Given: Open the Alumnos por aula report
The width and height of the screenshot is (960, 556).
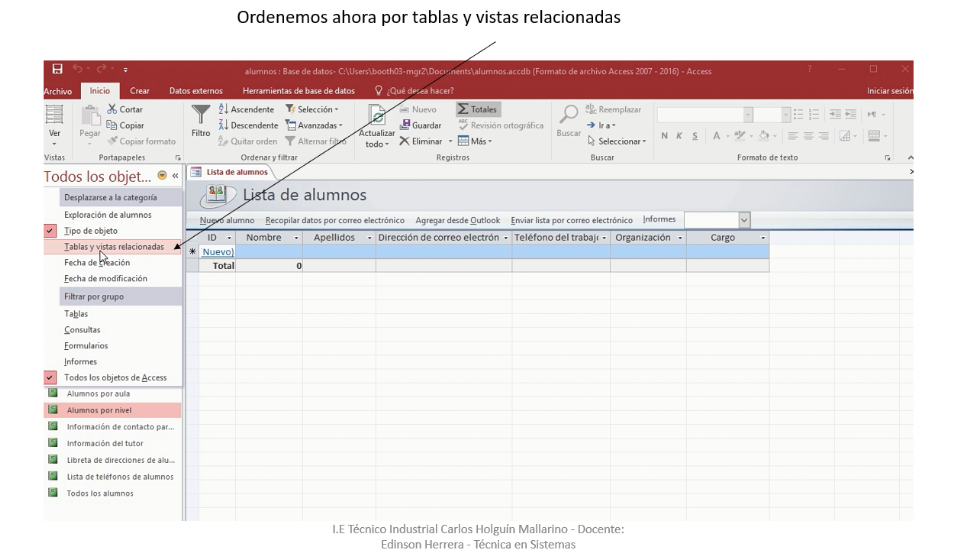Looking at the screenshot, I should 98,394.
